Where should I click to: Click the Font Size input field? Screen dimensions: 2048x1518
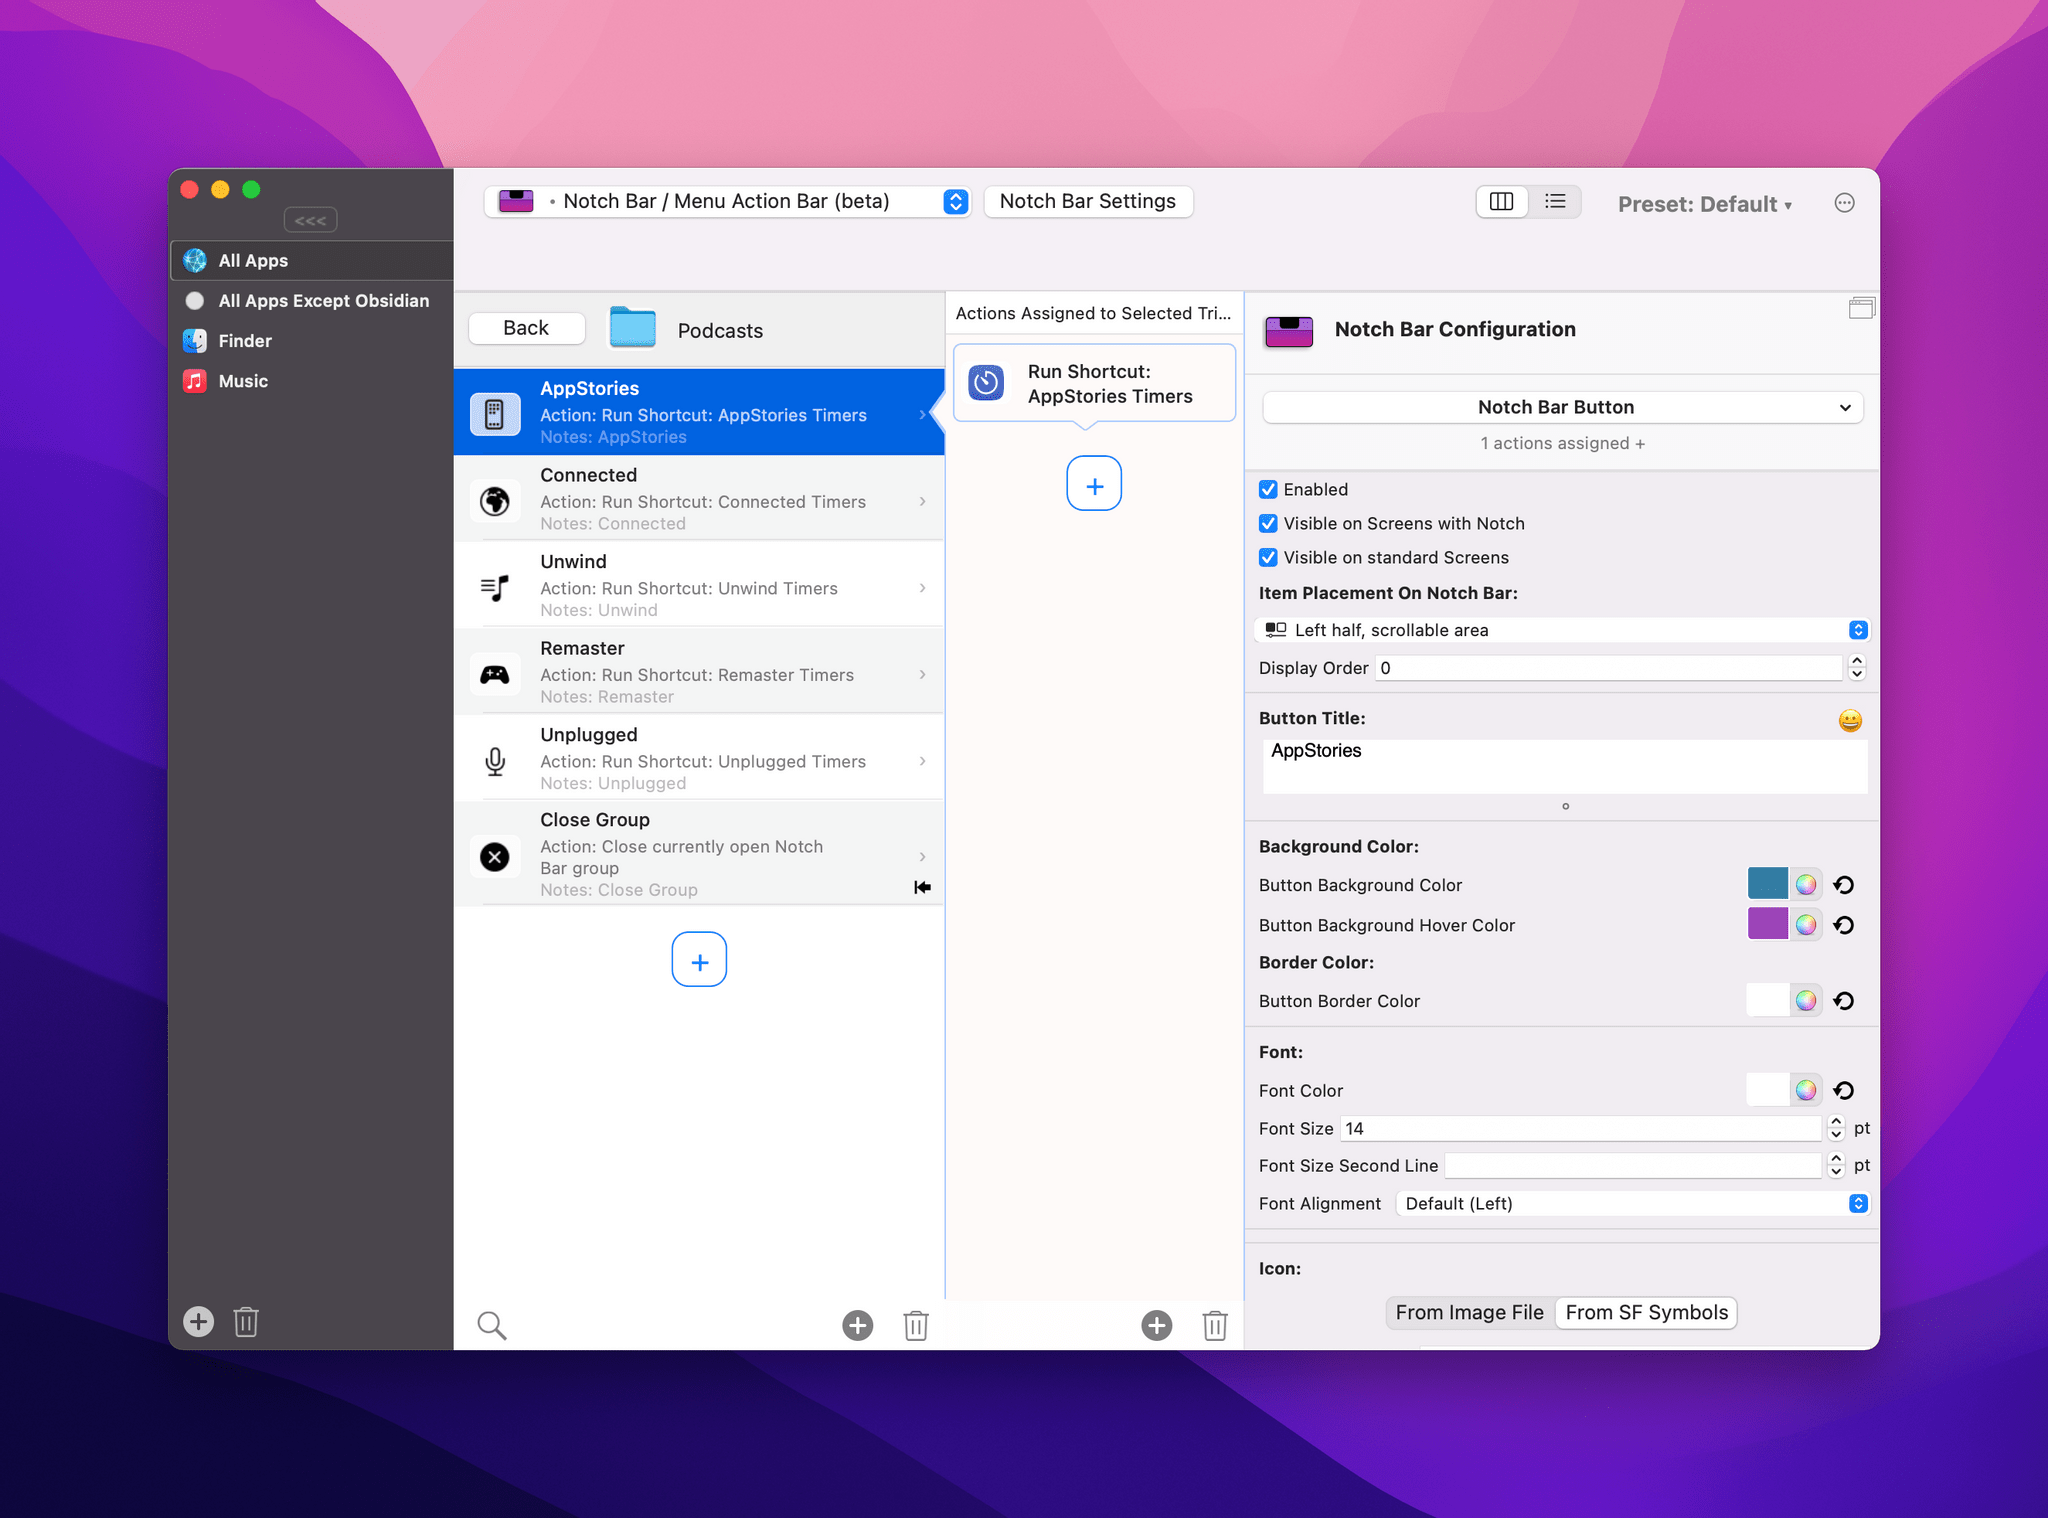click(1581, 1128)
